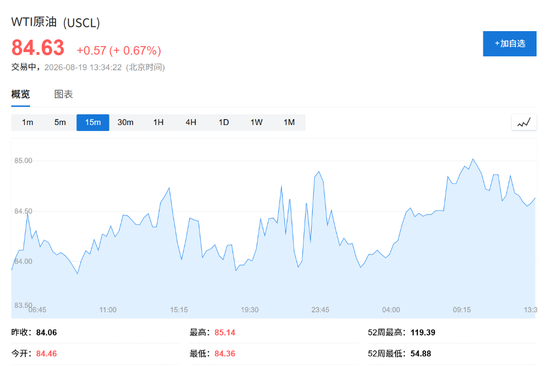Image resolution: width=550 pixels, height=366 pixels.
Task: Click the current price 84.63
Action: click(38, 48)
